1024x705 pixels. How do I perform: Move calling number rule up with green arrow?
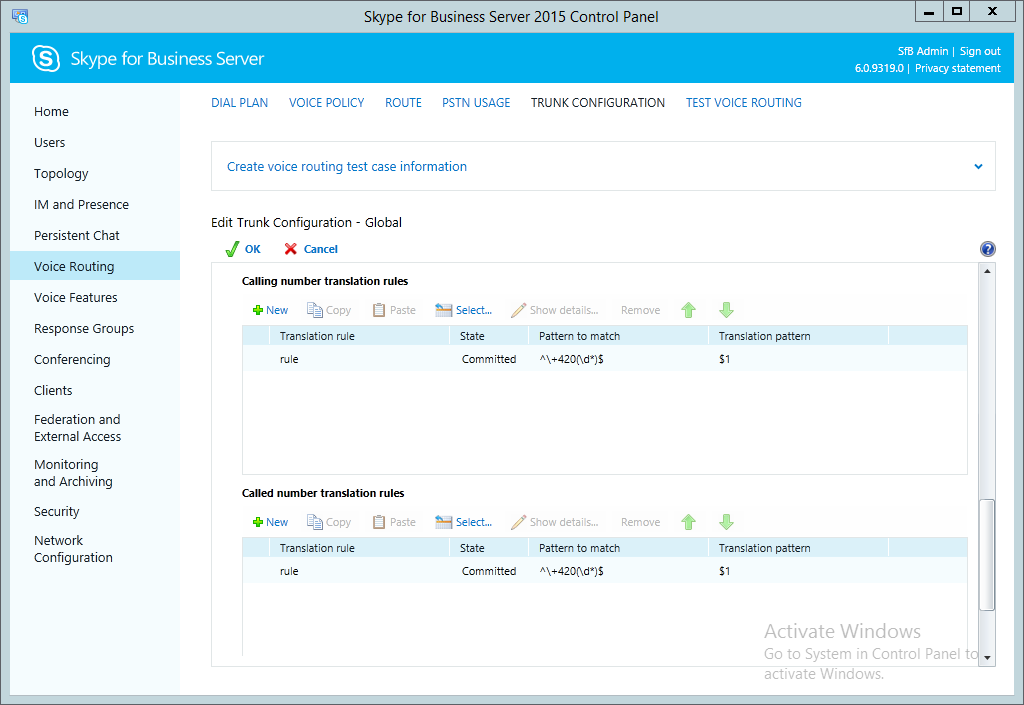[x=688, y=310]
